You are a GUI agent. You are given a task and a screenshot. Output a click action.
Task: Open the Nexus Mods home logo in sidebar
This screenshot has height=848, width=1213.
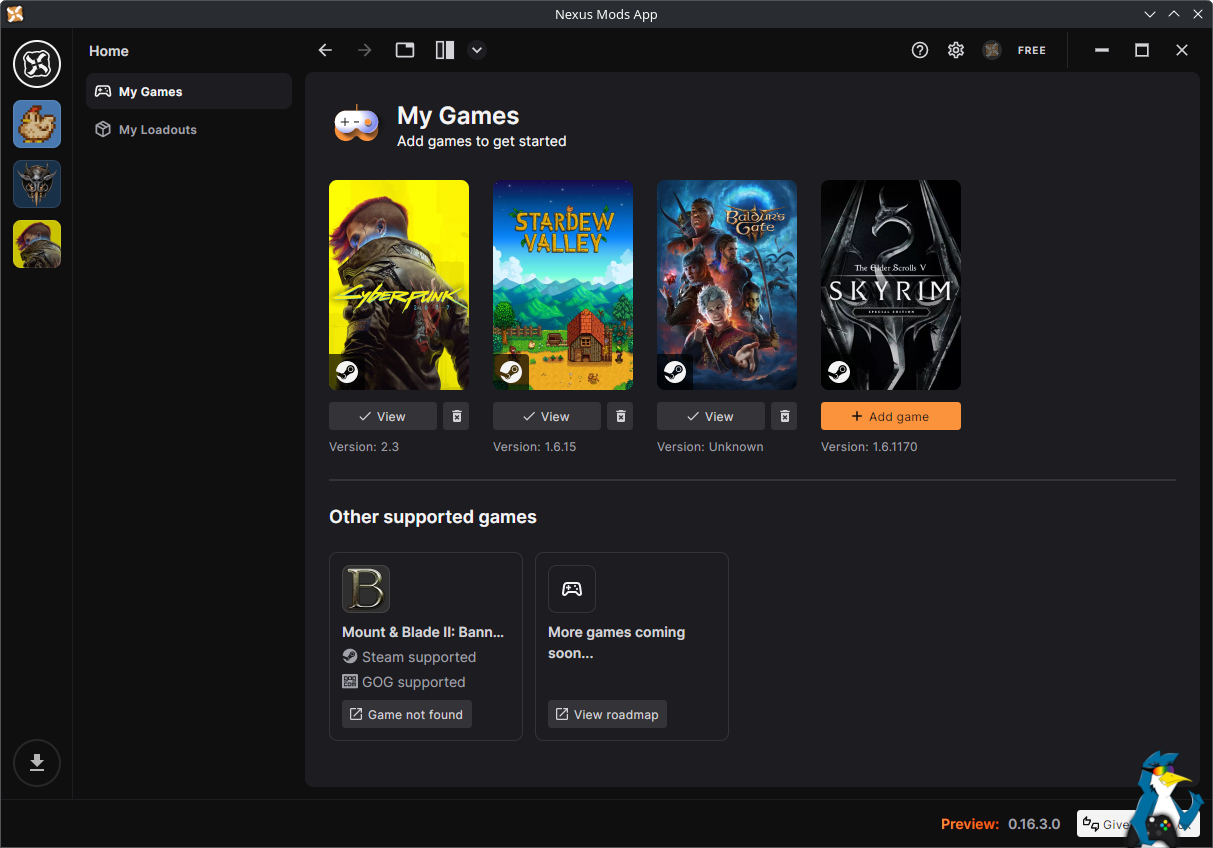tap(37, 65)
